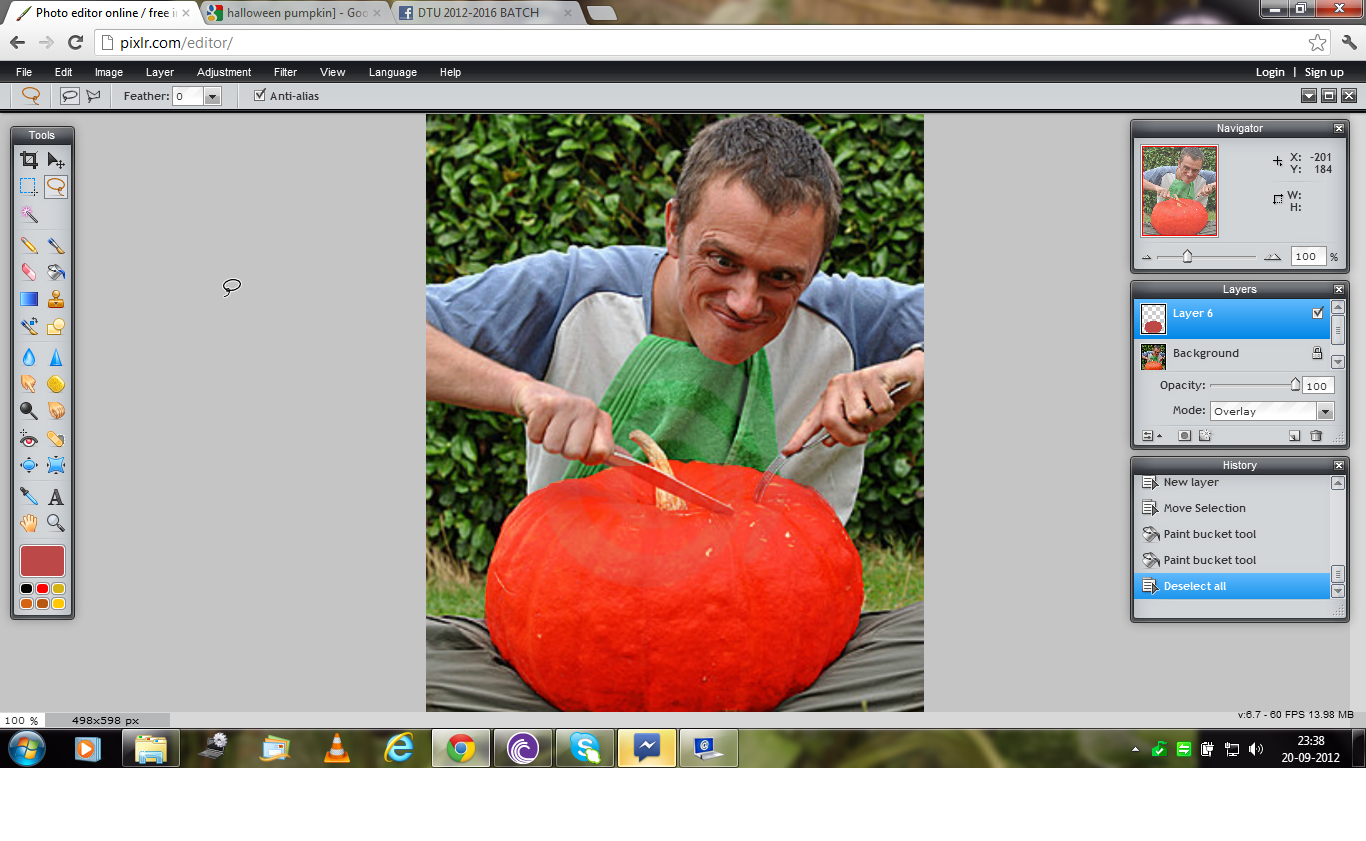
Task: Click the Navigator zoom slider handle
Action: point(1187,256)
